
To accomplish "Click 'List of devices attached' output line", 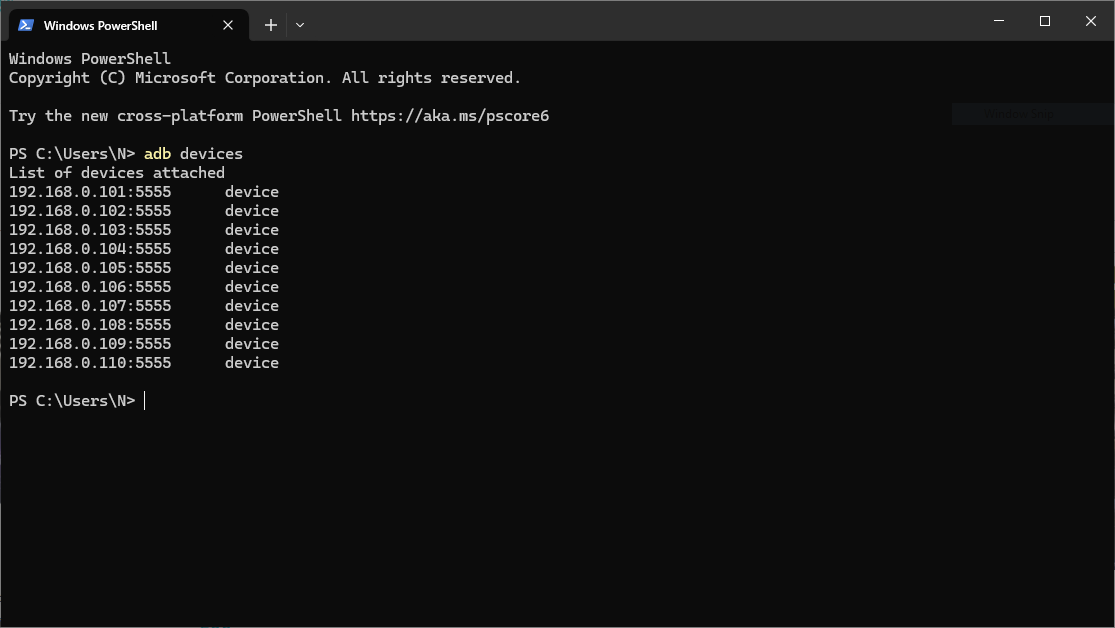I will coord(117,173).
